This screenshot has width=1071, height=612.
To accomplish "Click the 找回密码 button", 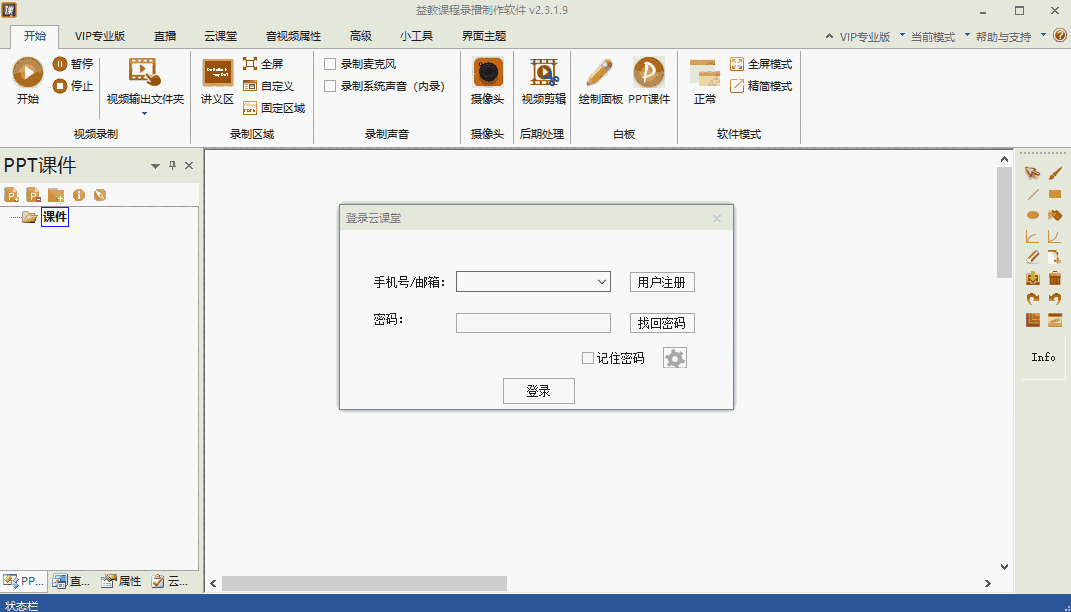I will click(661, 323).
